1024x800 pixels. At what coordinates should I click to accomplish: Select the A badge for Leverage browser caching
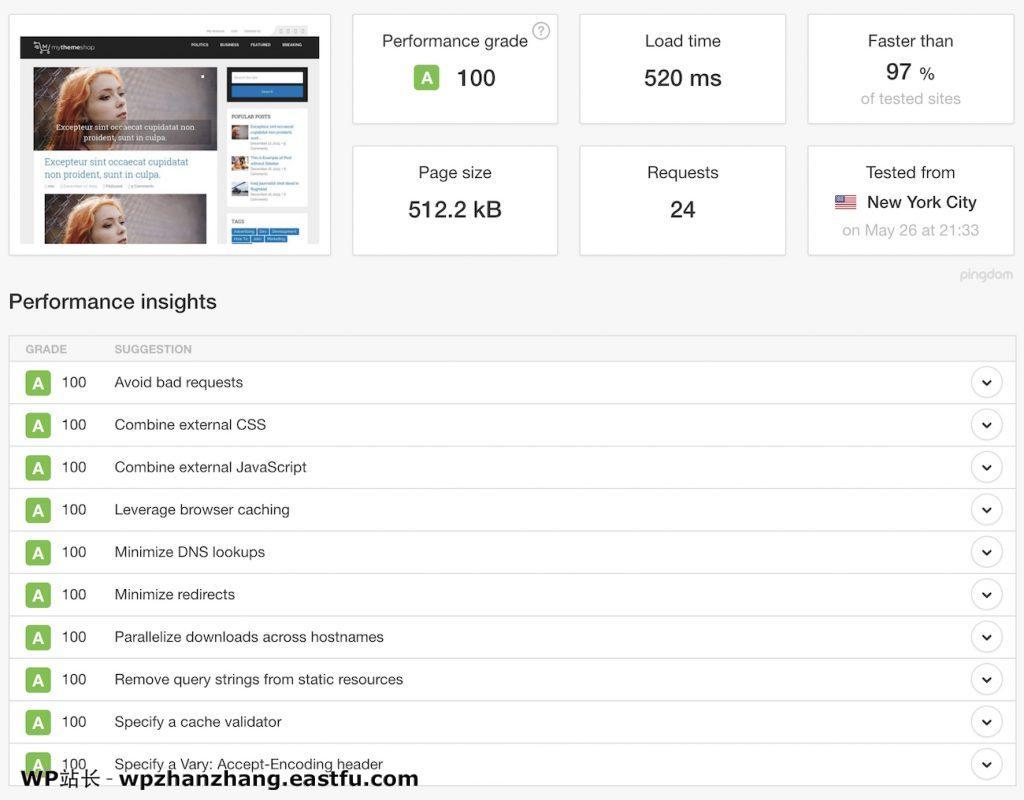coord(38,509)
